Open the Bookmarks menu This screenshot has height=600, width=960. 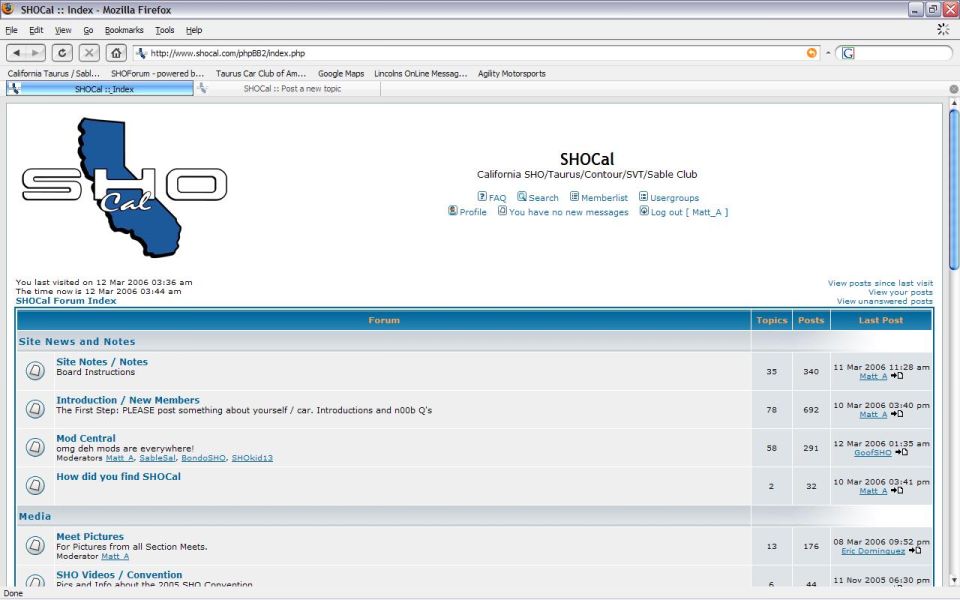[124, 30]
